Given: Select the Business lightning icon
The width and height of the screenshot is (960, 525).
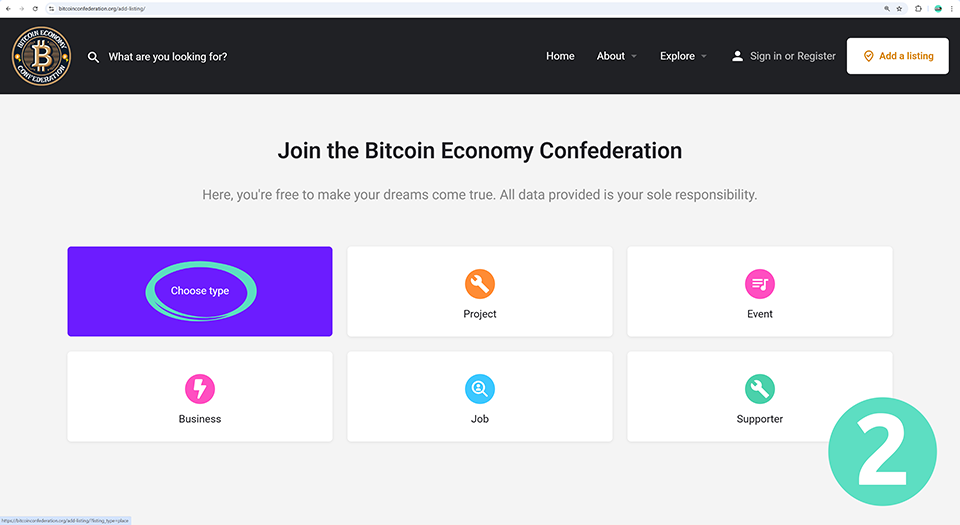Looking at the screenshot, I should [x=200, y=389].
